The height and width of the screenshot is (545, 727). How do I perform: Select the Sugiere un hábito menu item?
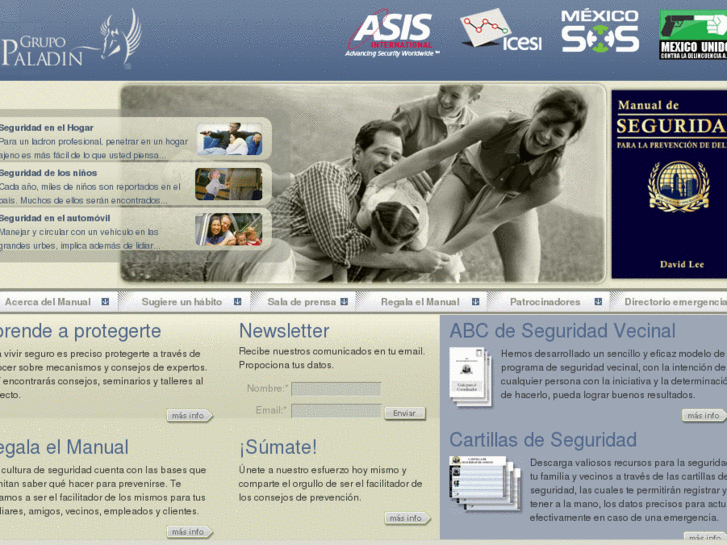click(182, 302)
